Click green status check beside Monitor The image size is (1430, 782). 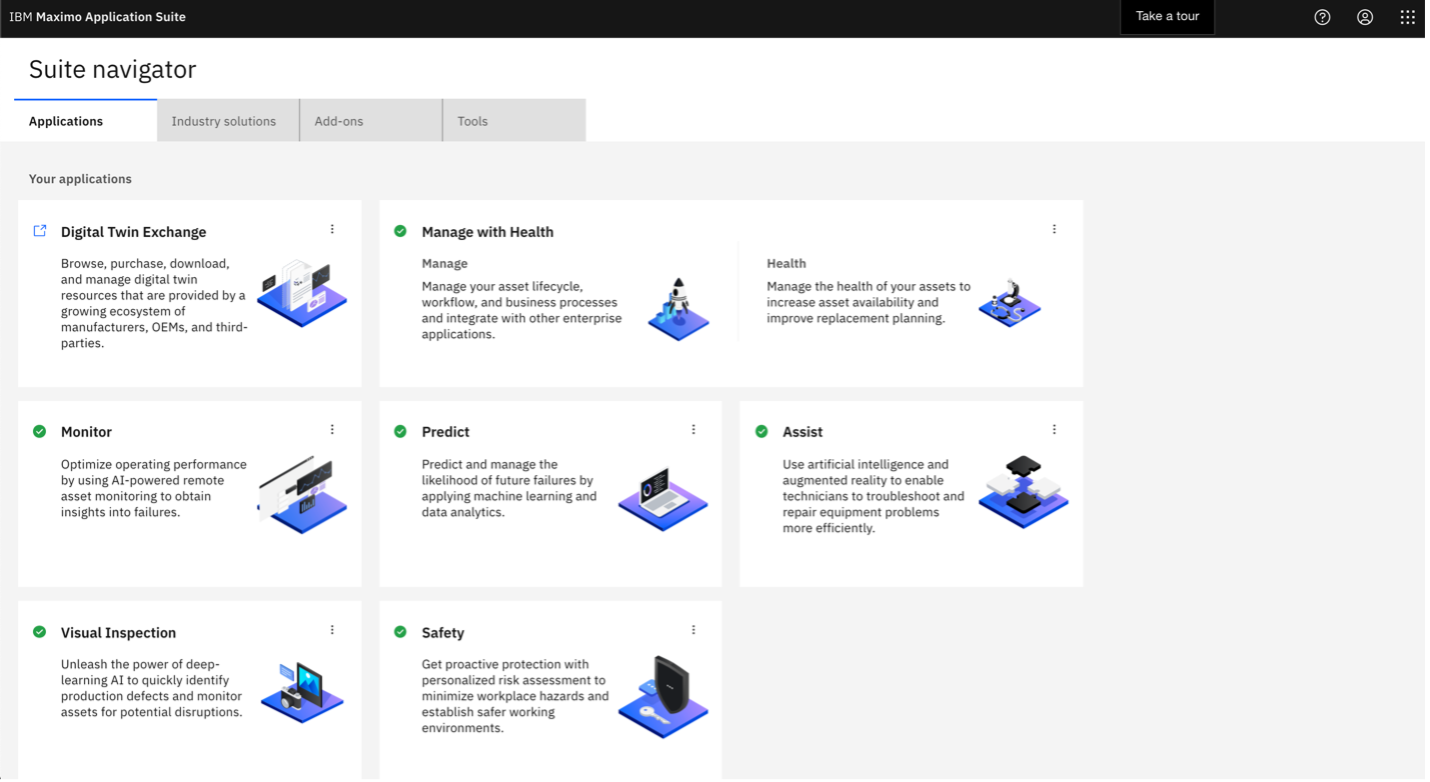(40, 432)
